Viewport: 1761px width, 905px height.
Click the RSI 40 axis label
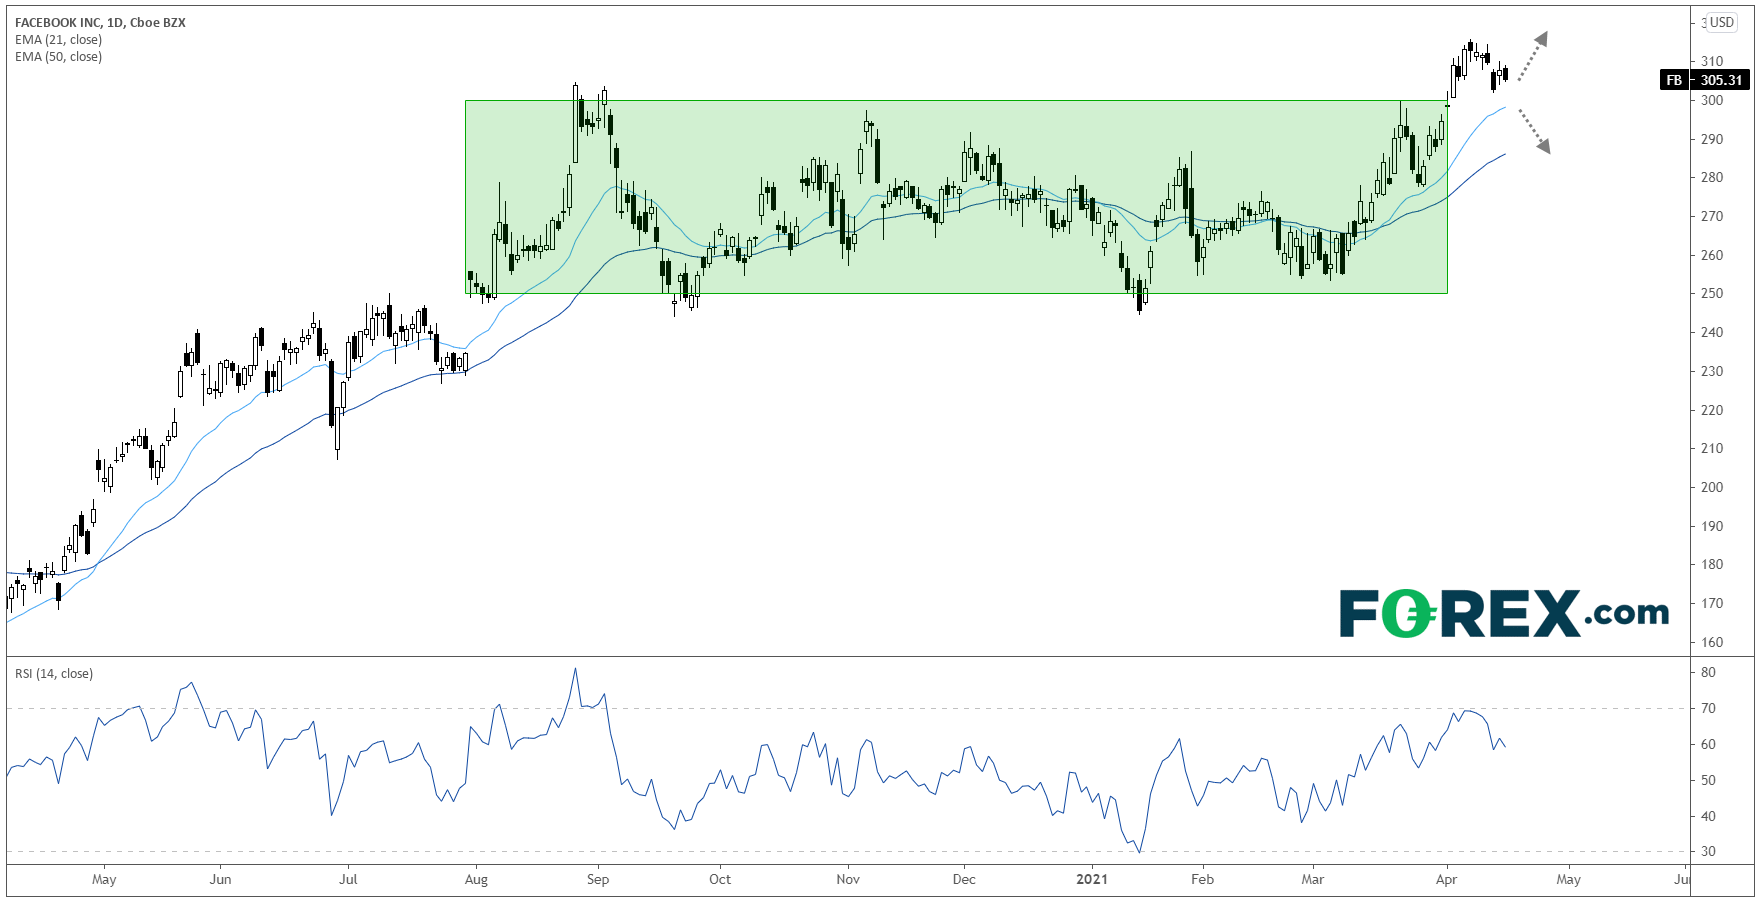click(x=1708, y=816)
